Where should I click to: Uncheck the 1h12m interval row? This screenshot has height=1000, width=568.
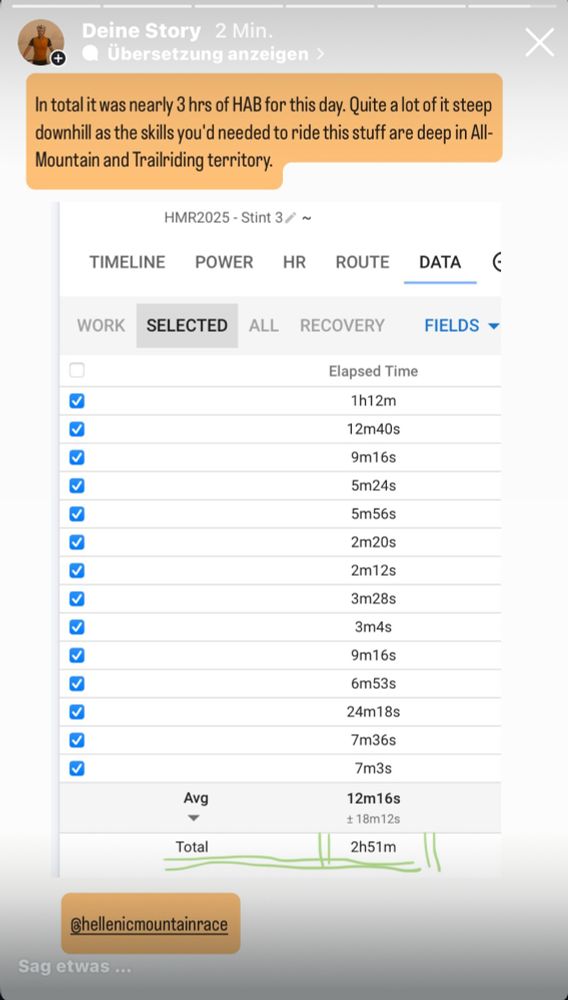76,401
